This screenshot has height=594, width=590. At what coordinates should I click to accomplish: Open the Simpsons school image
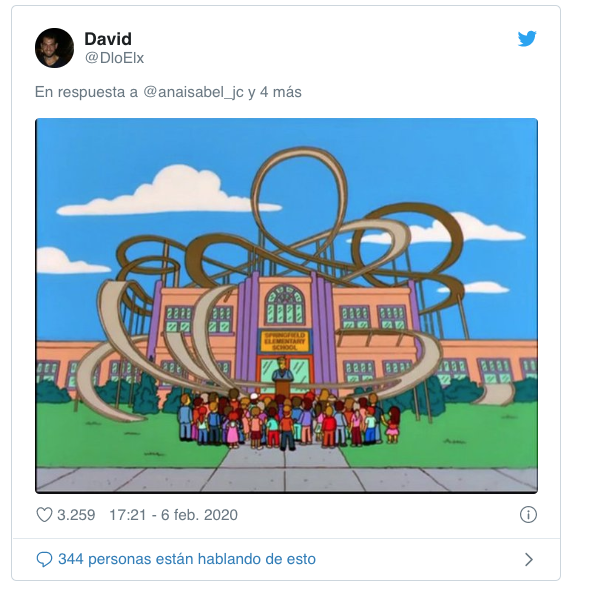pyautogui.click(x=286, y=306)
